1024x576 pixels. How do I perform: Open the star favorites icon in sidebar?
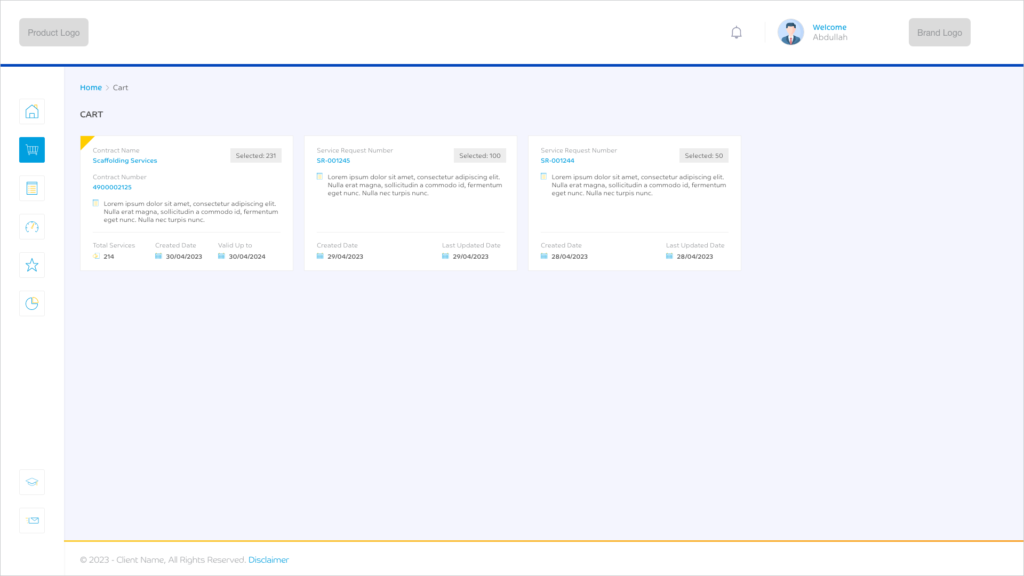32,265
